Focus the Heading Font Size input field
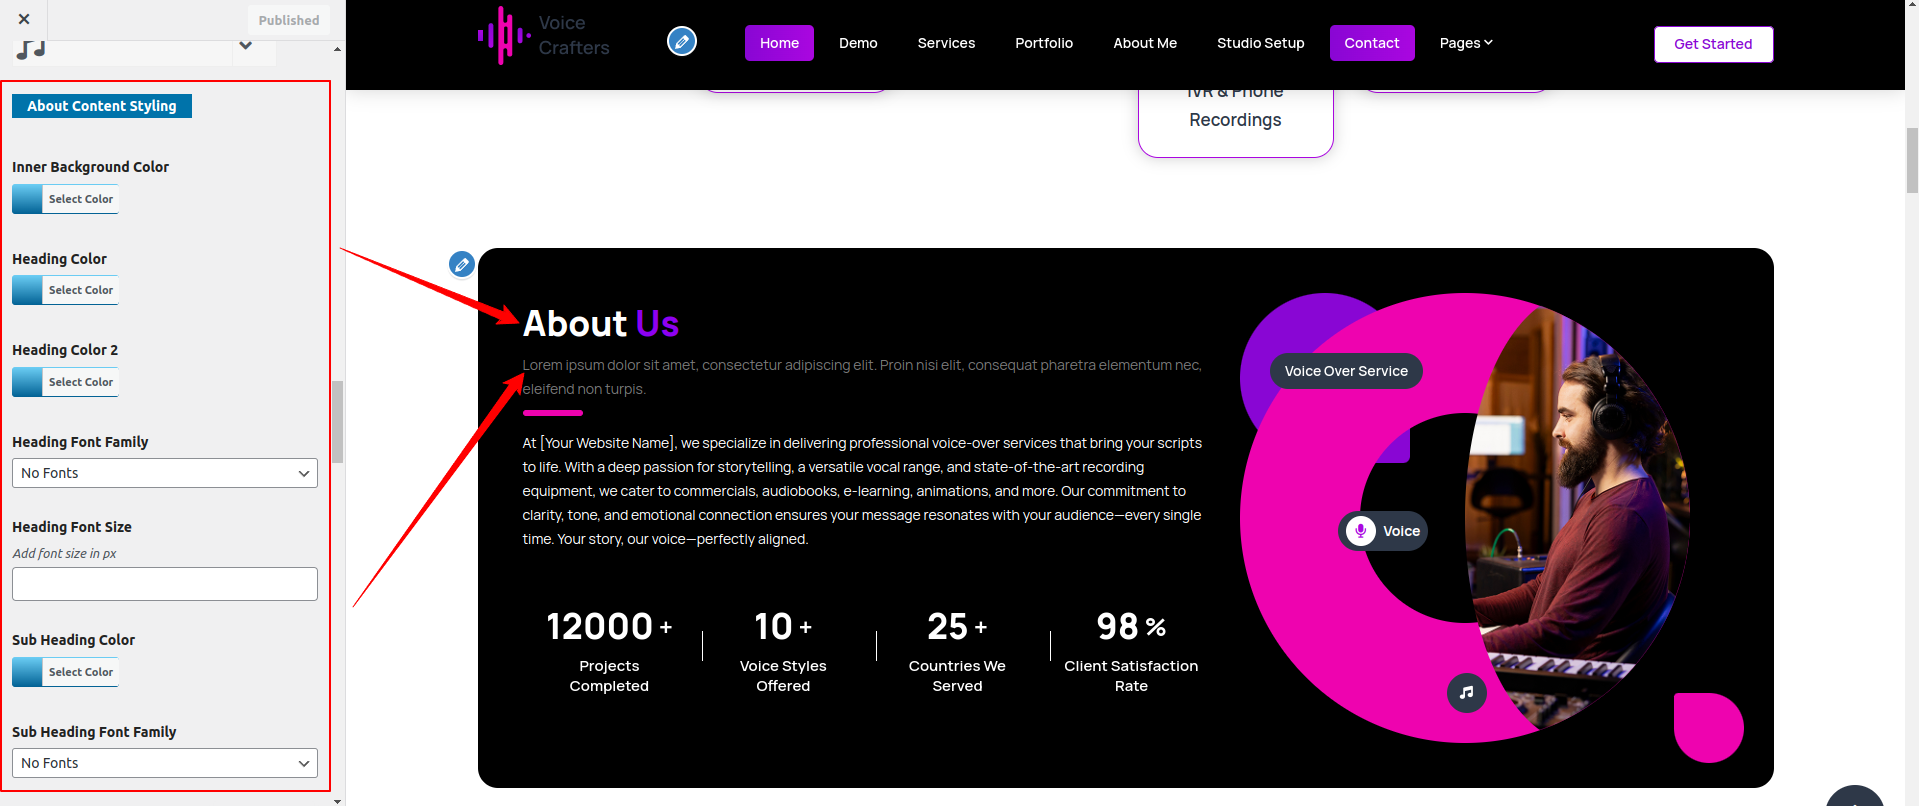1919x806 pixels. tap(165, 584)
